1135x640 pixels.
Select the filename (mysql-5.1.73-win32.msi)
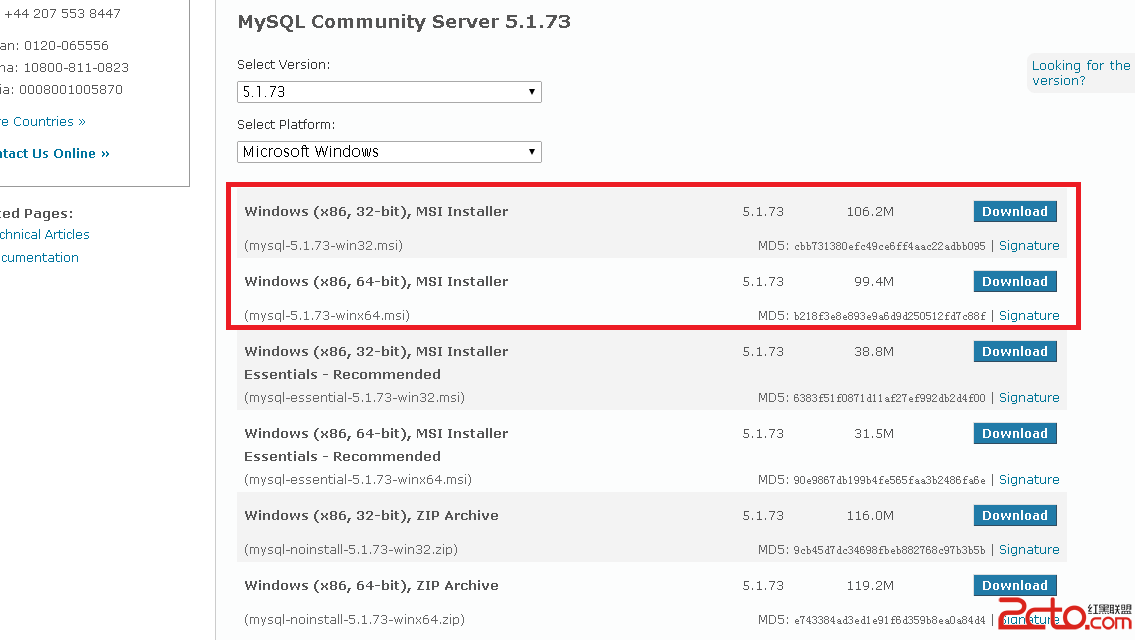(324, 245)
